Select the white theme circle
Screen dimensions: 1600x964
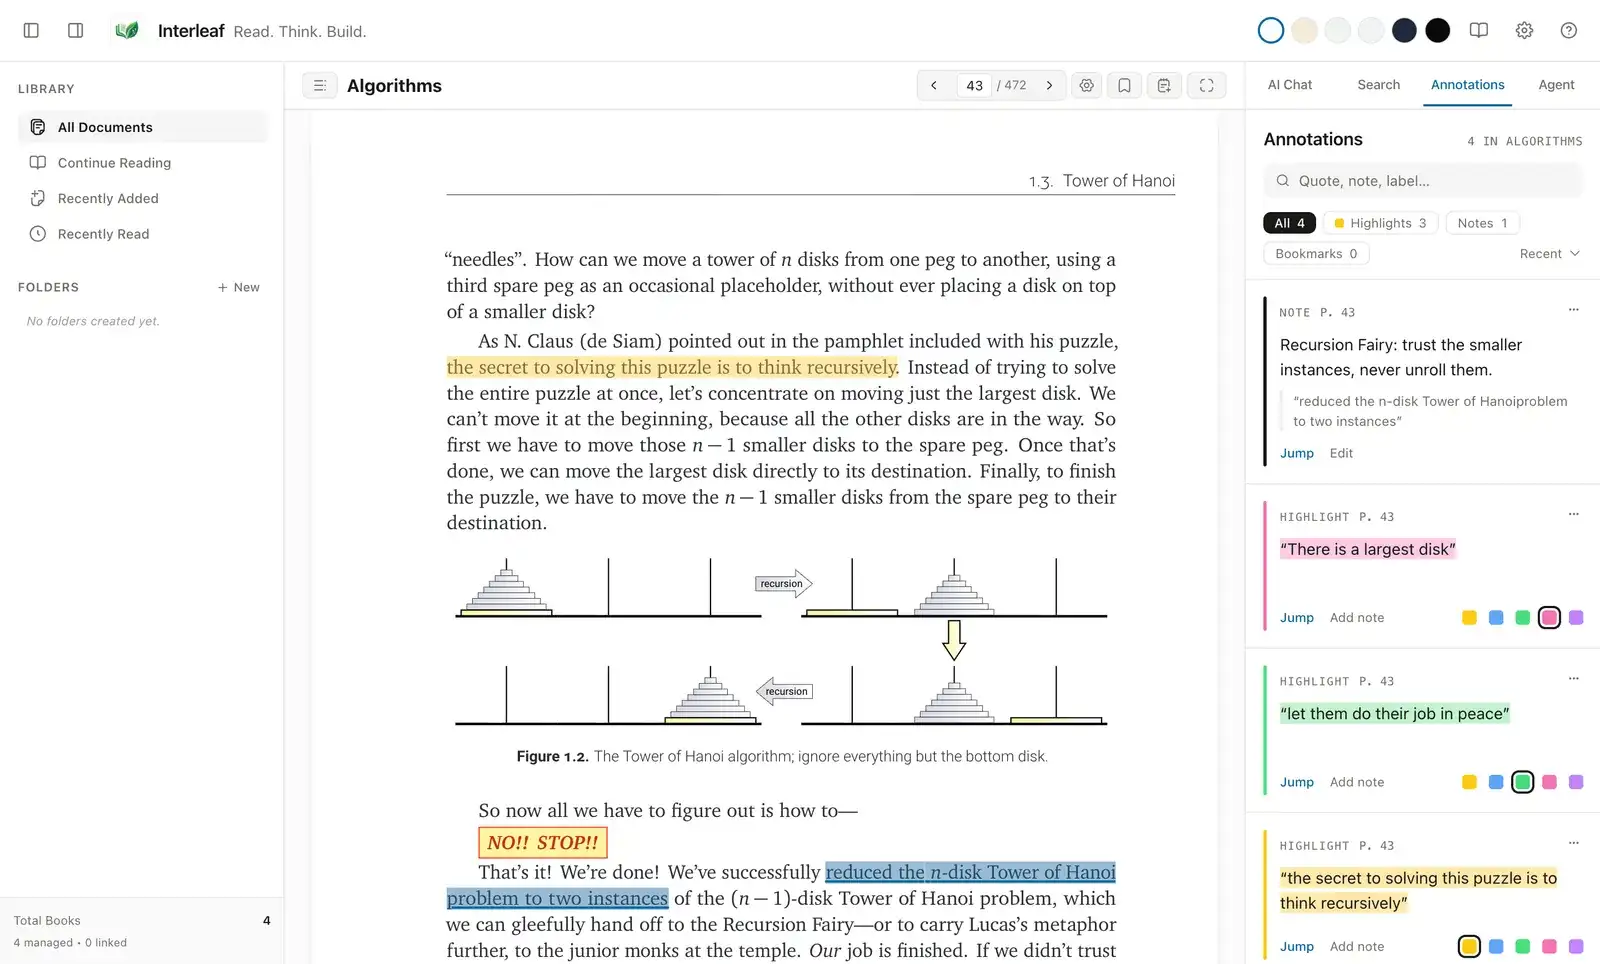coord(1271,31)
